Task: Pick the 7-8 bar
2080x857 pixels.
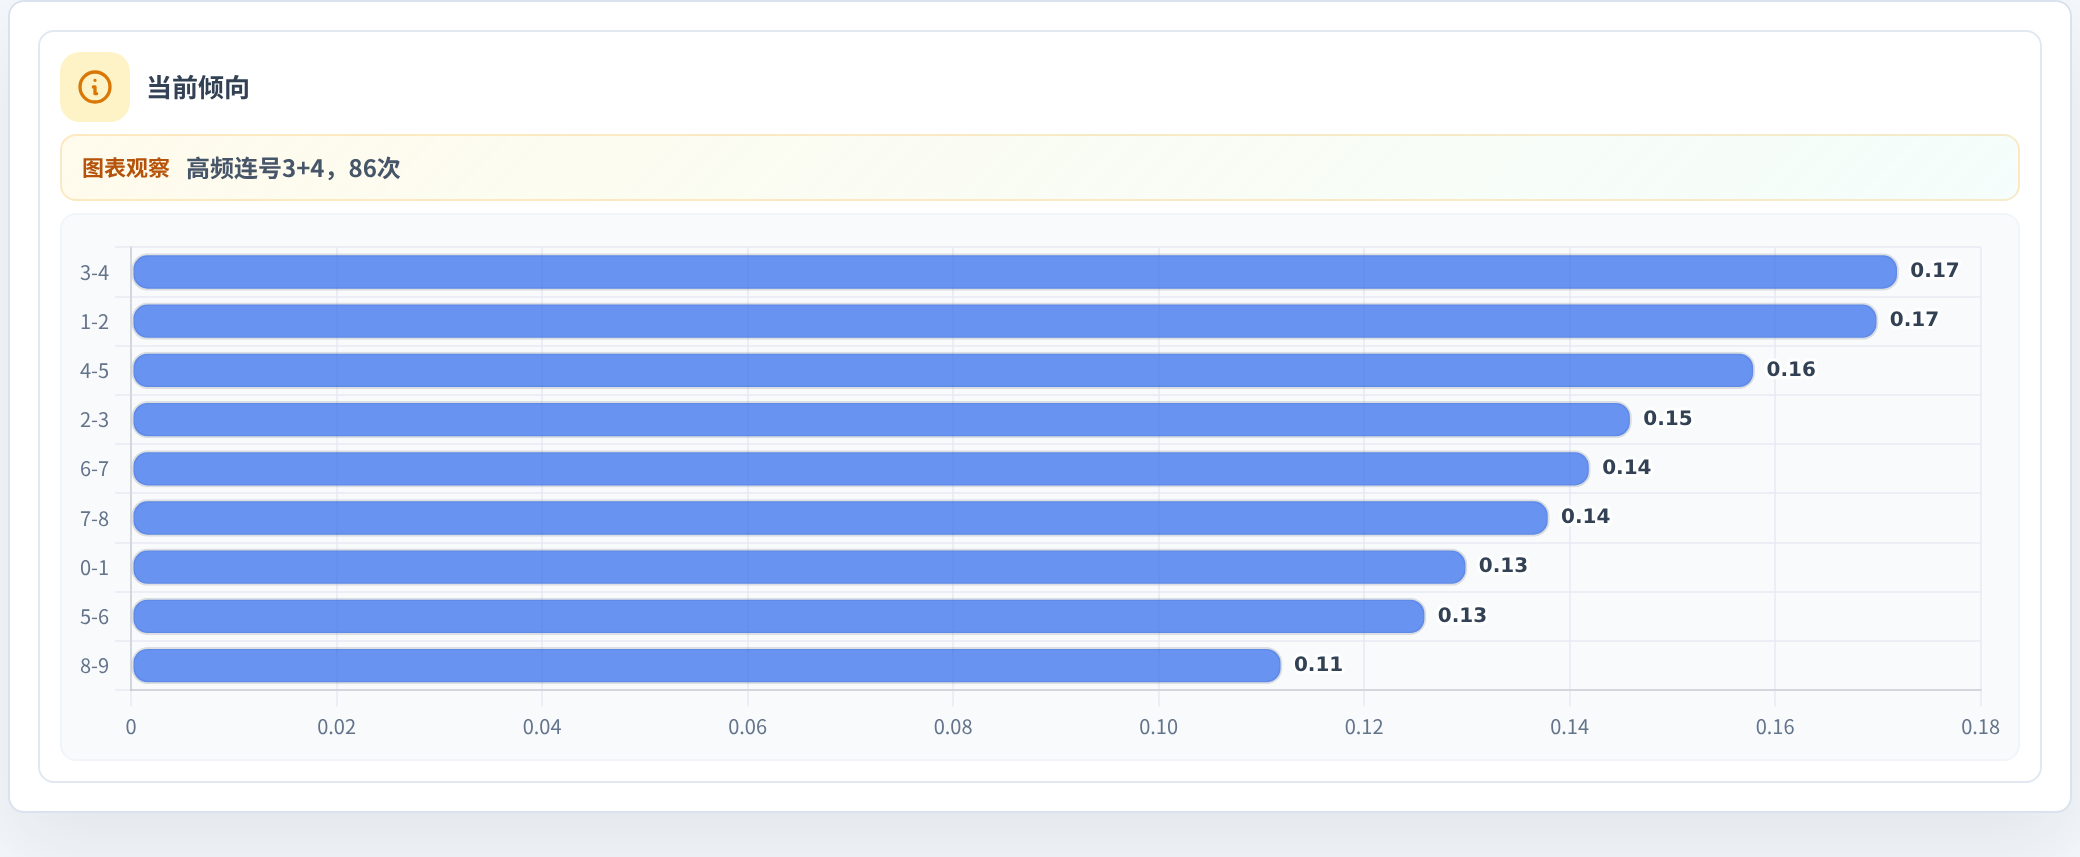Action: click(x=840, y=518)
